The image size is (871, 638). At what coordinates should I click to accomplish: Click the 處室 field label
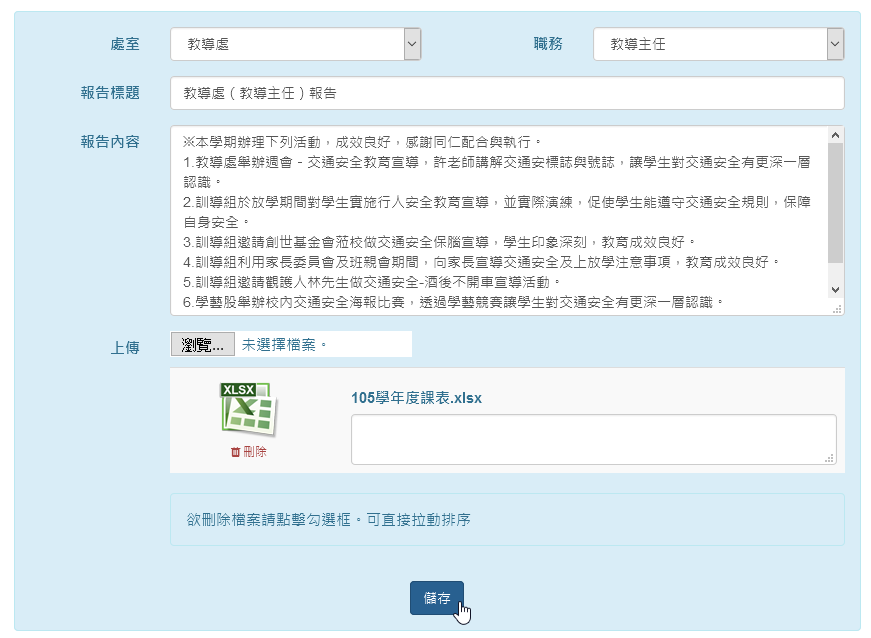coord(125,44)
